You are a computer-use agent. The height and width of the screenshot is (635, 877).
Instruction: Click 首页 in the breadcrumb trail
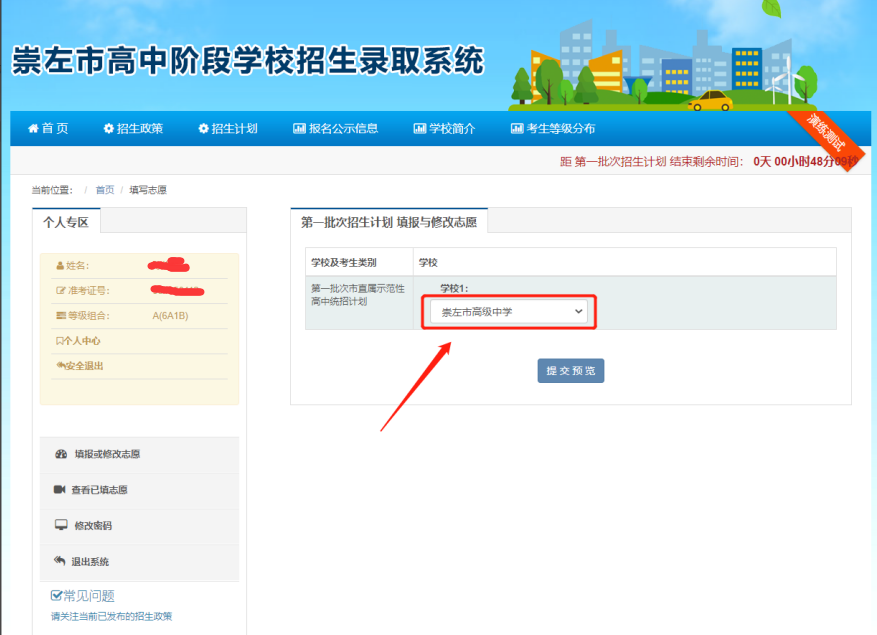pos(105,190)
